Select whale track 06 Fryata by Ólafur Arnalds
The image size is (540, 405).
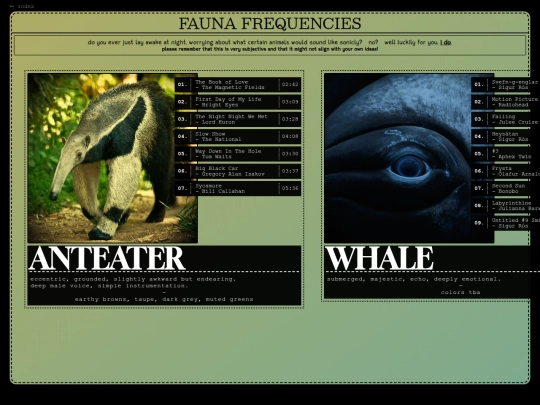point(506,171)
